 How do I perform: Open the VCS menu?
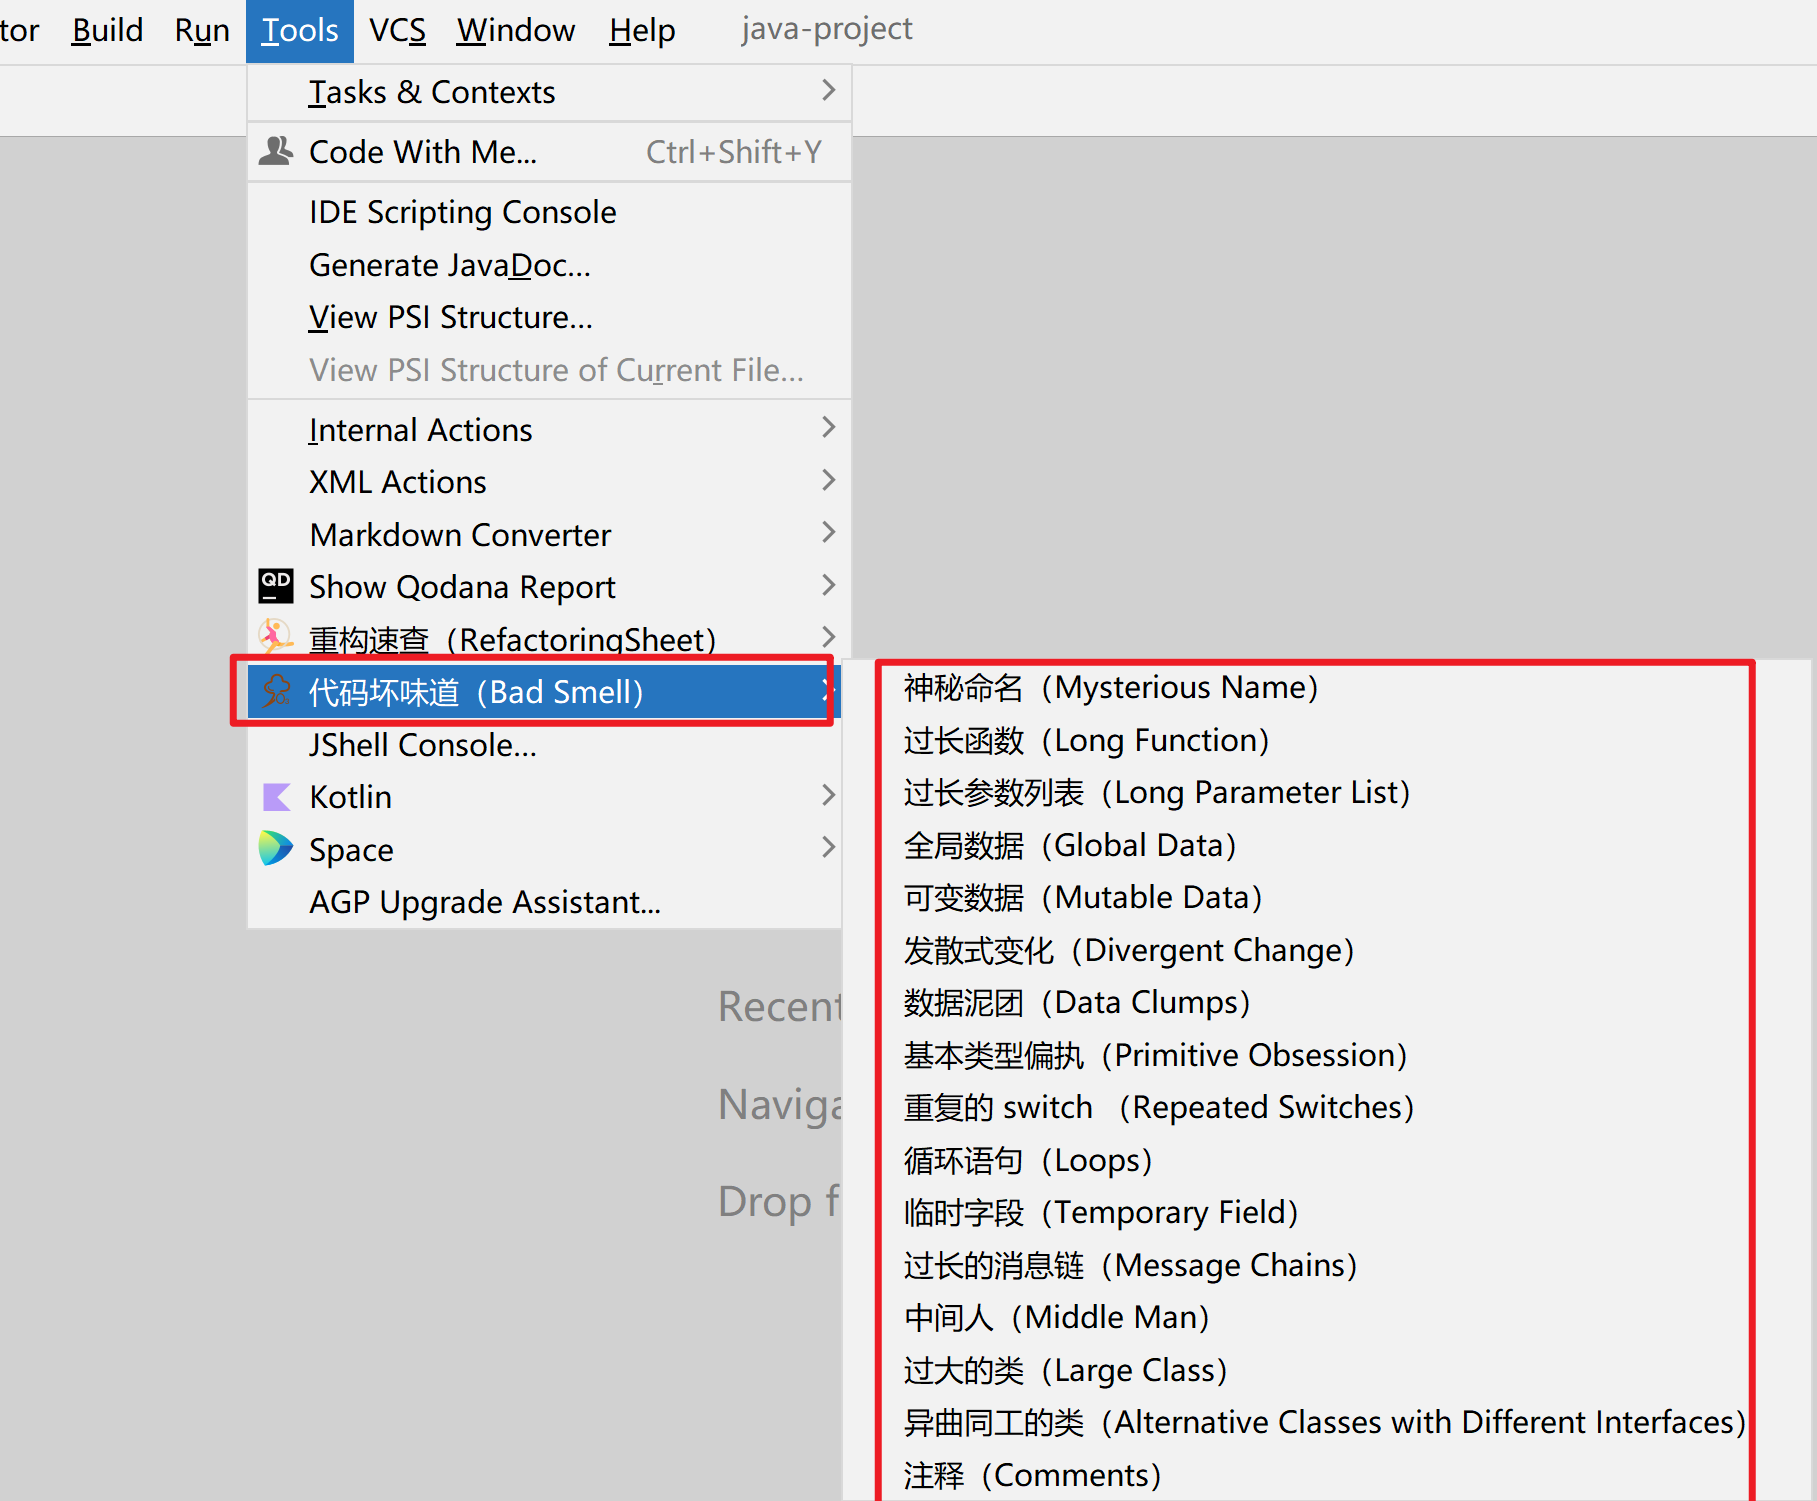(397, 30)
